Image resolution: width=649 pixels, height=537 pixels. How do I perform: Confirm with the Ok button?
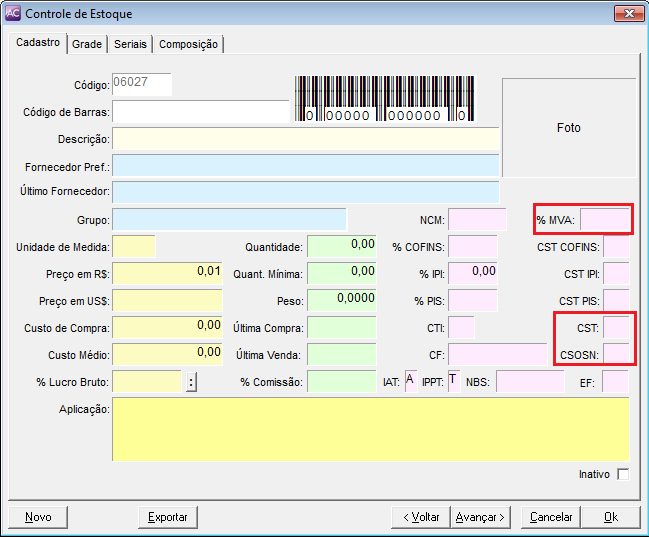coord(609,517)
